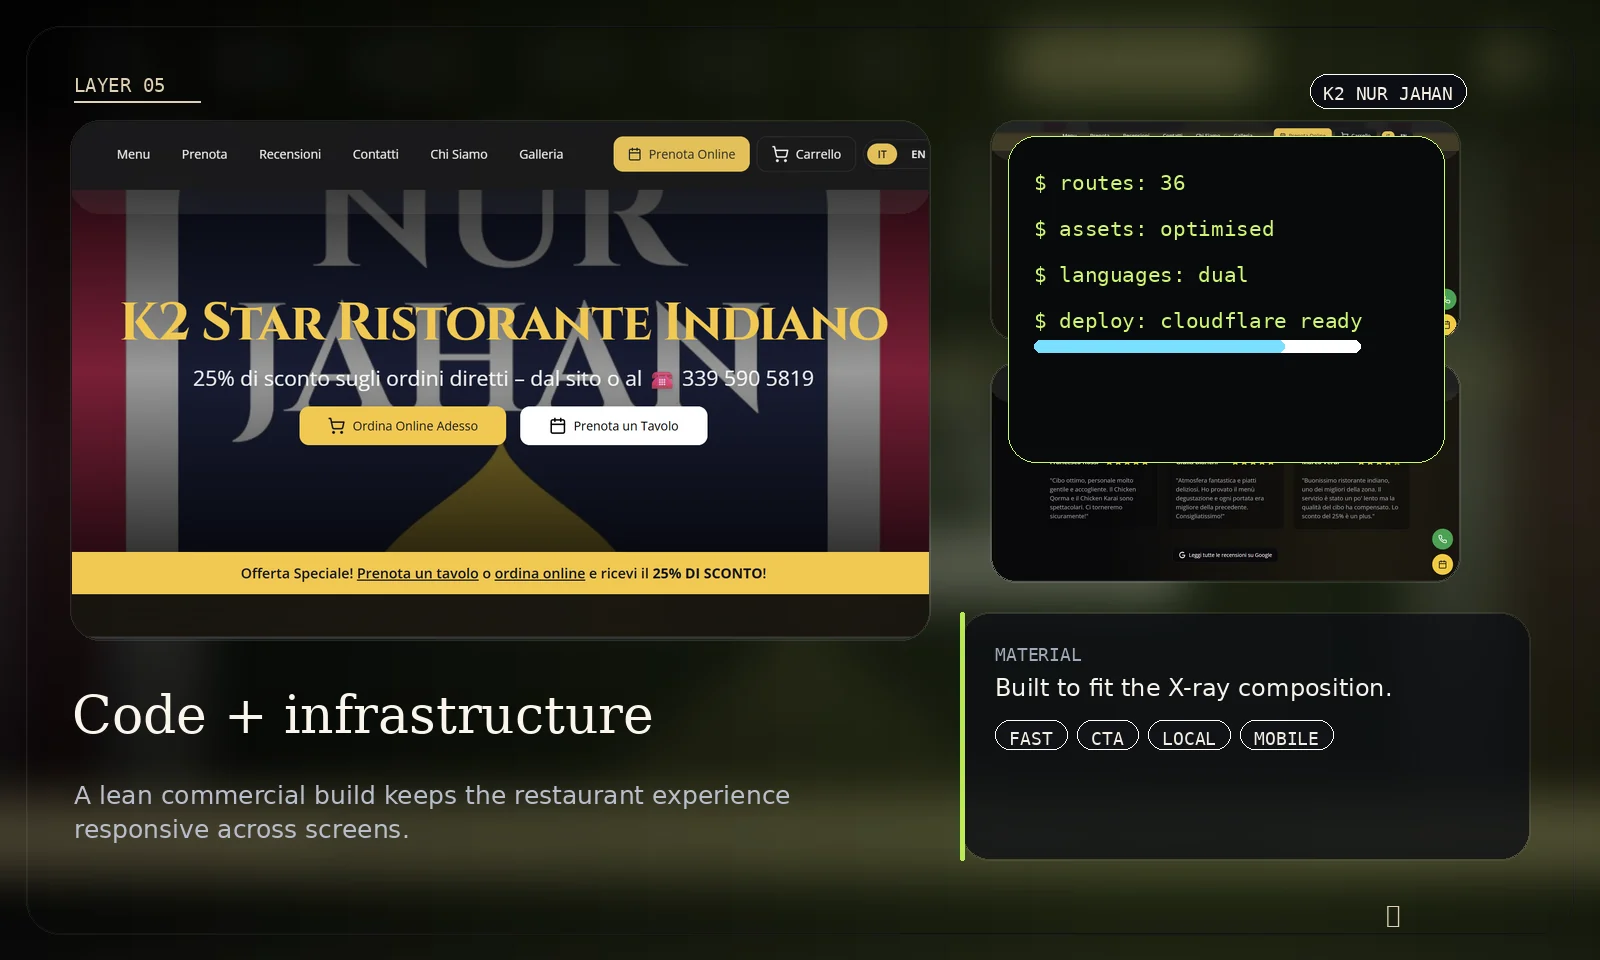Screen dimensions: 1600x960
Task: Switch site language to EN
Action: [918, 154]
